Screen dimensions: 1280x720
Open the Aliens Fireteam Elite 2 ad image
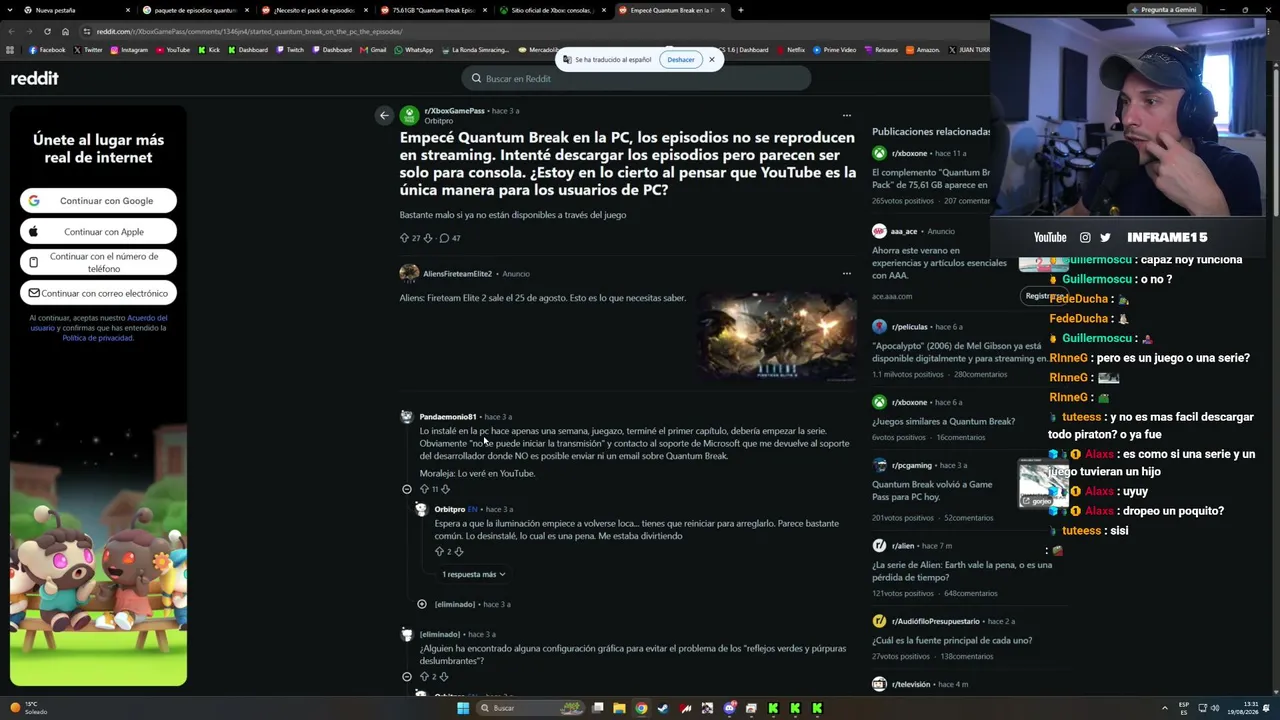point(776,336)
